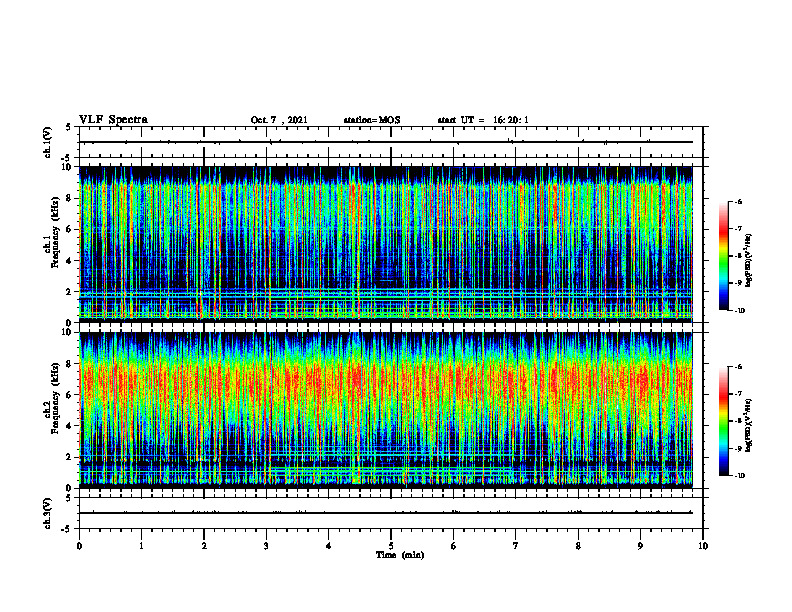The height and width of the screenshot is (612, 792).
Task: Click the "5" tick on ch.3(V) axis
Action: tap(69, 497)
